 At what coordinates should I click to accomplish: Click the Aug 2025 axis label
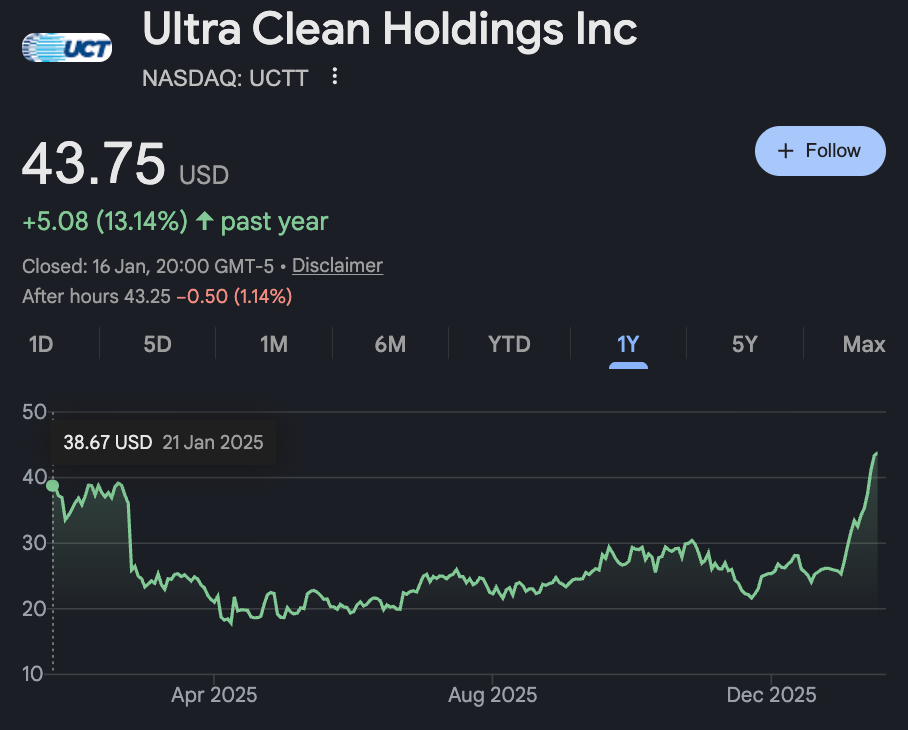pyautogui.click(x=493, y=695)
